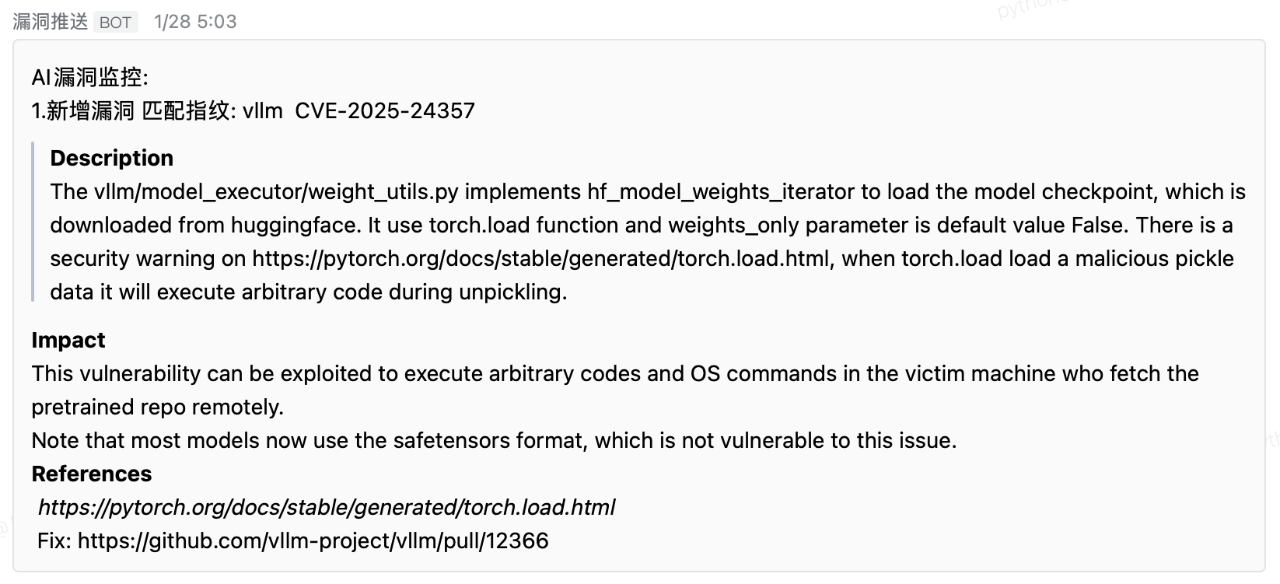Click the message timestamp 1/28 5:03
This screenshot has width=1280, height=584.
pyautogui.click(x=195, y=21)
